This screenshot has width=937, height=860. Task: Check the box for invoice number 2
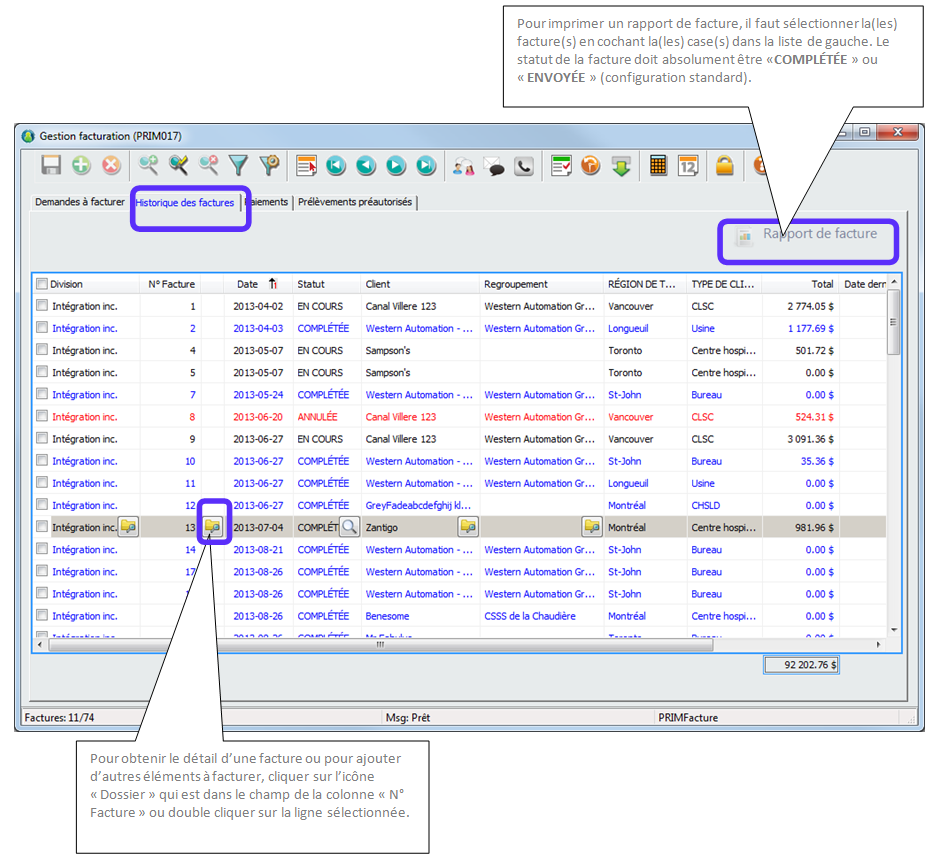[x=42, y=328]
